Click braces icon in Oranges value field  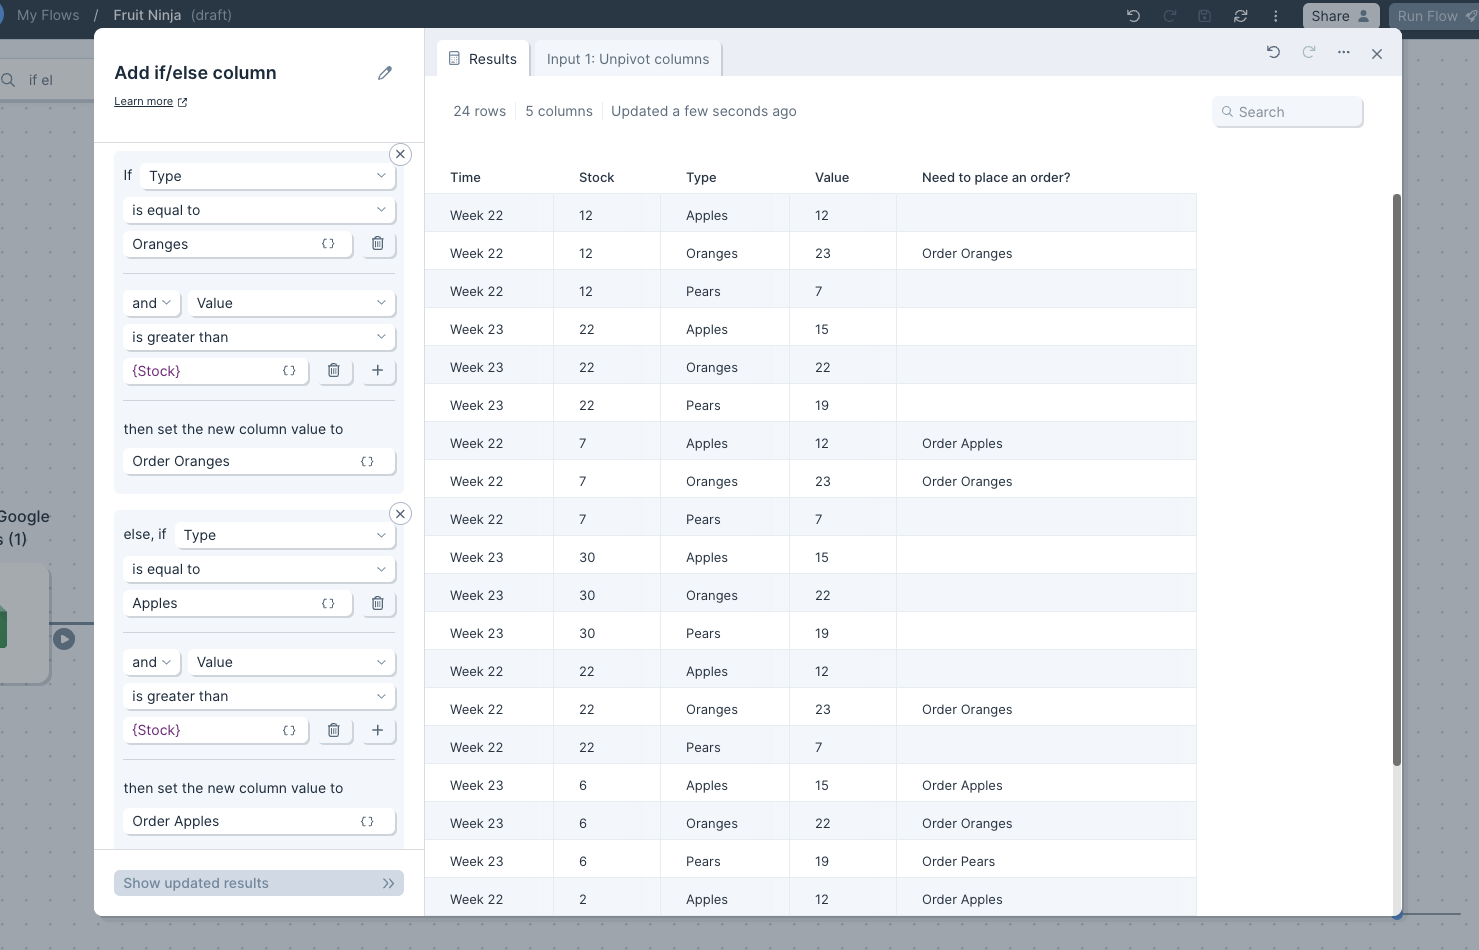click(328, 244)
